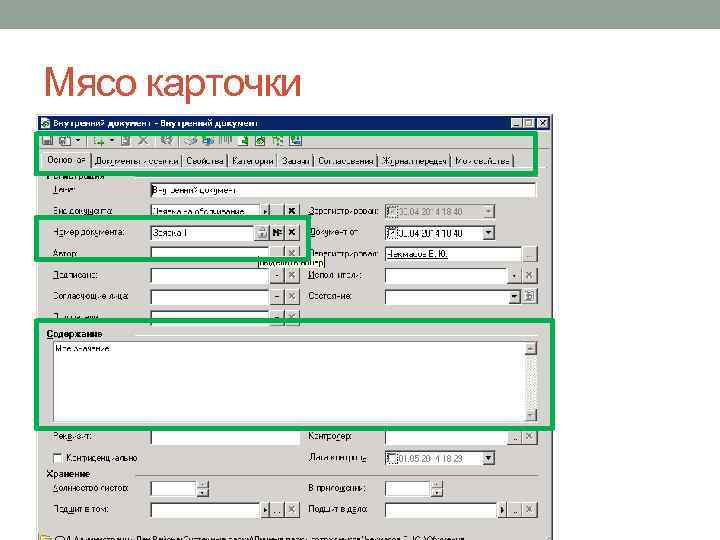This screenshot has height=540, width=720.
Task: Click the Вид документа field
Action: [205, 211]
